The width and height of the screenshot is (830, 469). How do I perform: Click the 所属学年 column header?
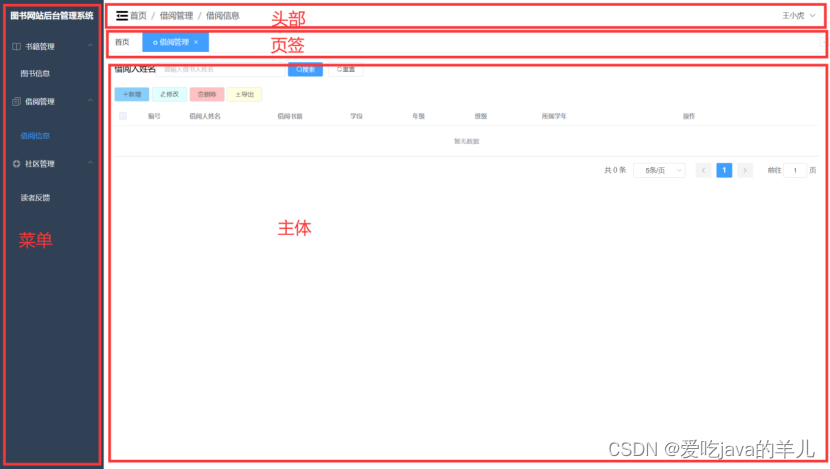tap(554, 116)
